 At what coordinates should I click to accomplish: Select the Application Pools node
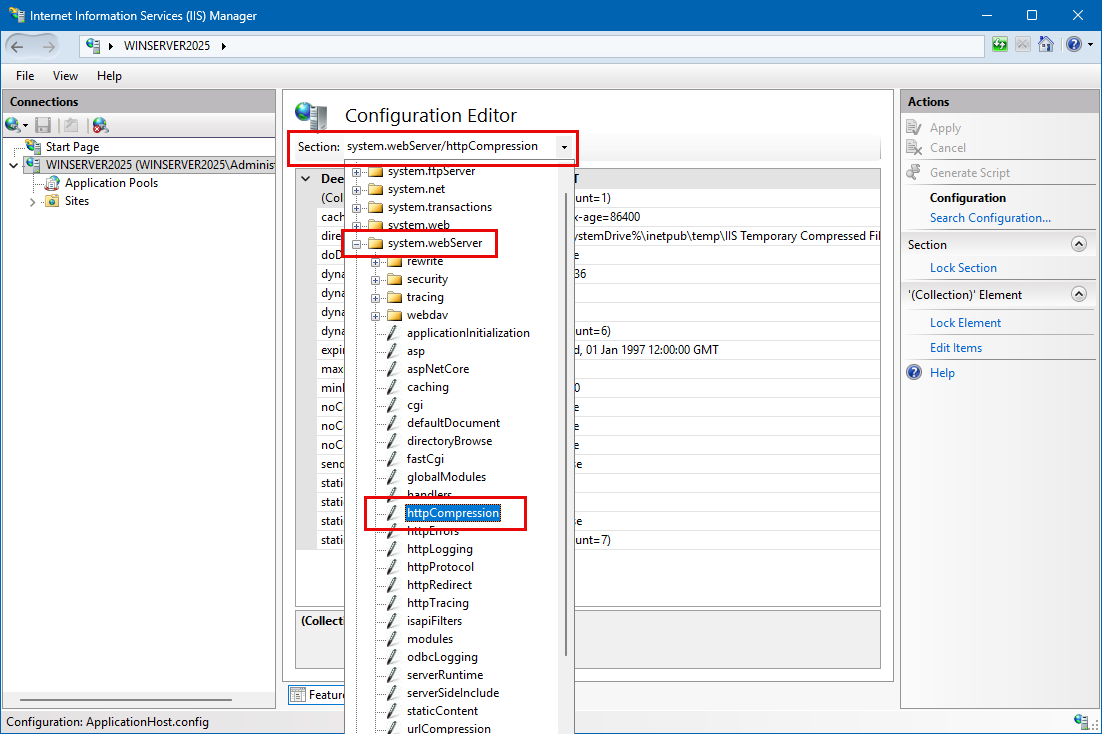pos(111,183)
